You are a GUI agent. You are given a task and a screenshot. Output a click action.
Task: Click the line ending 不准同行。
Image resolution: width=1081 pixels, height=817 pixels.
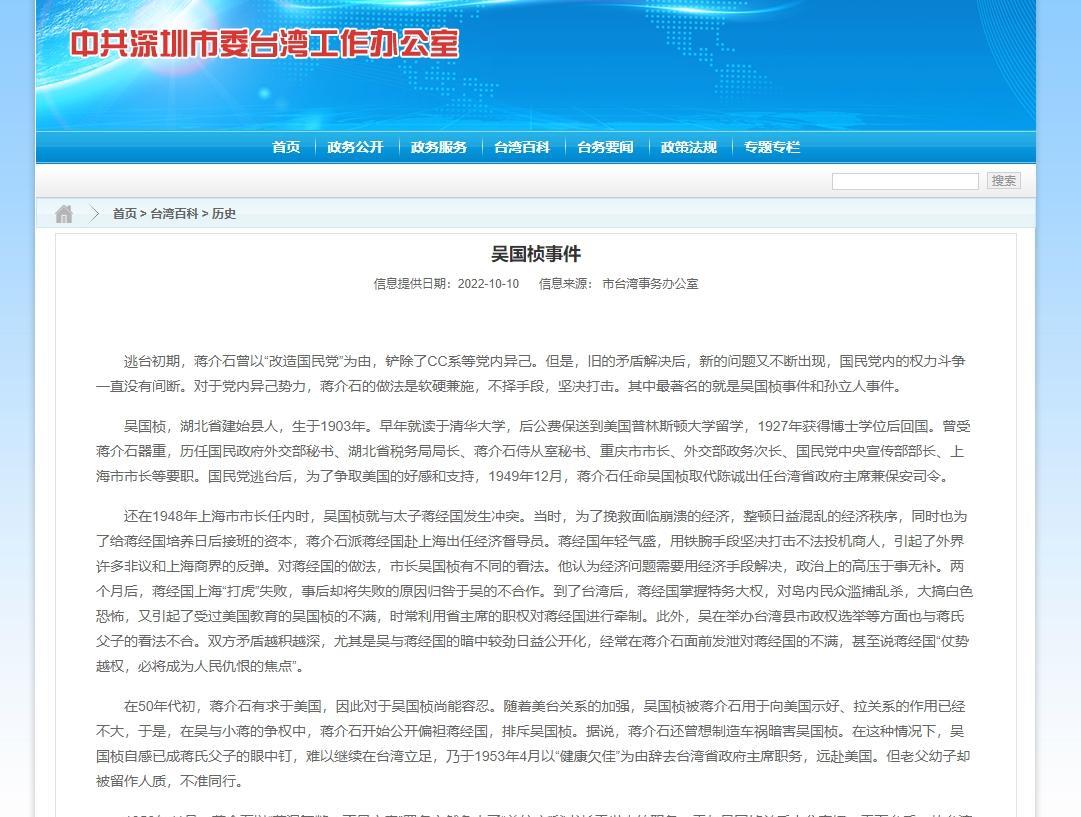[x=170, y=781]
